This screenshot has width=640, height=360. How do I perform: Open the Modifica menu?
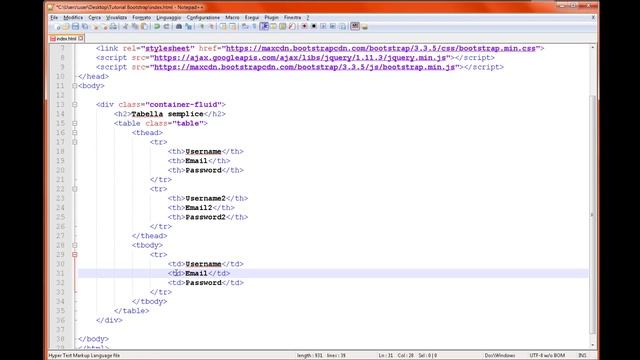(x=73, y=18)
